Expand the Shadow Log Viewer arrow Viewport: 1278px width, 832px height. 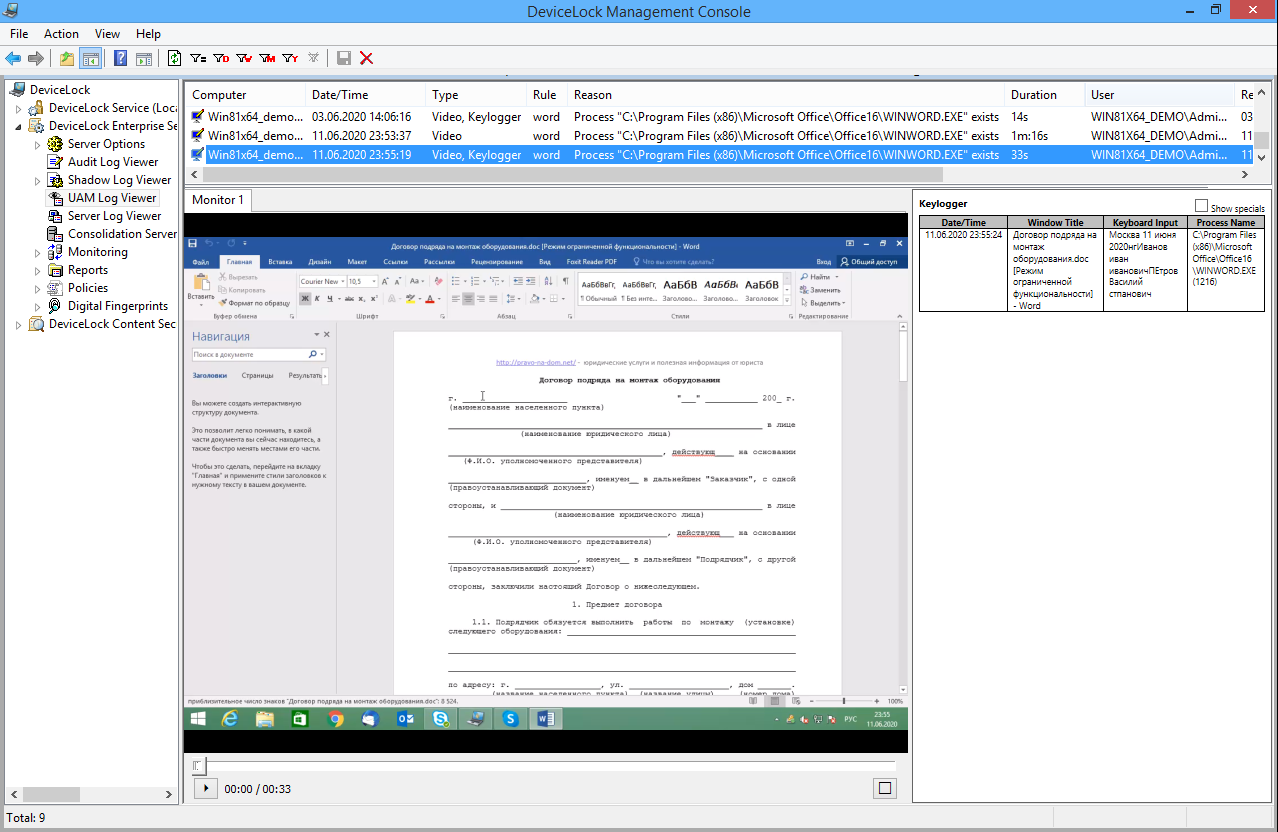click(37, 180)
